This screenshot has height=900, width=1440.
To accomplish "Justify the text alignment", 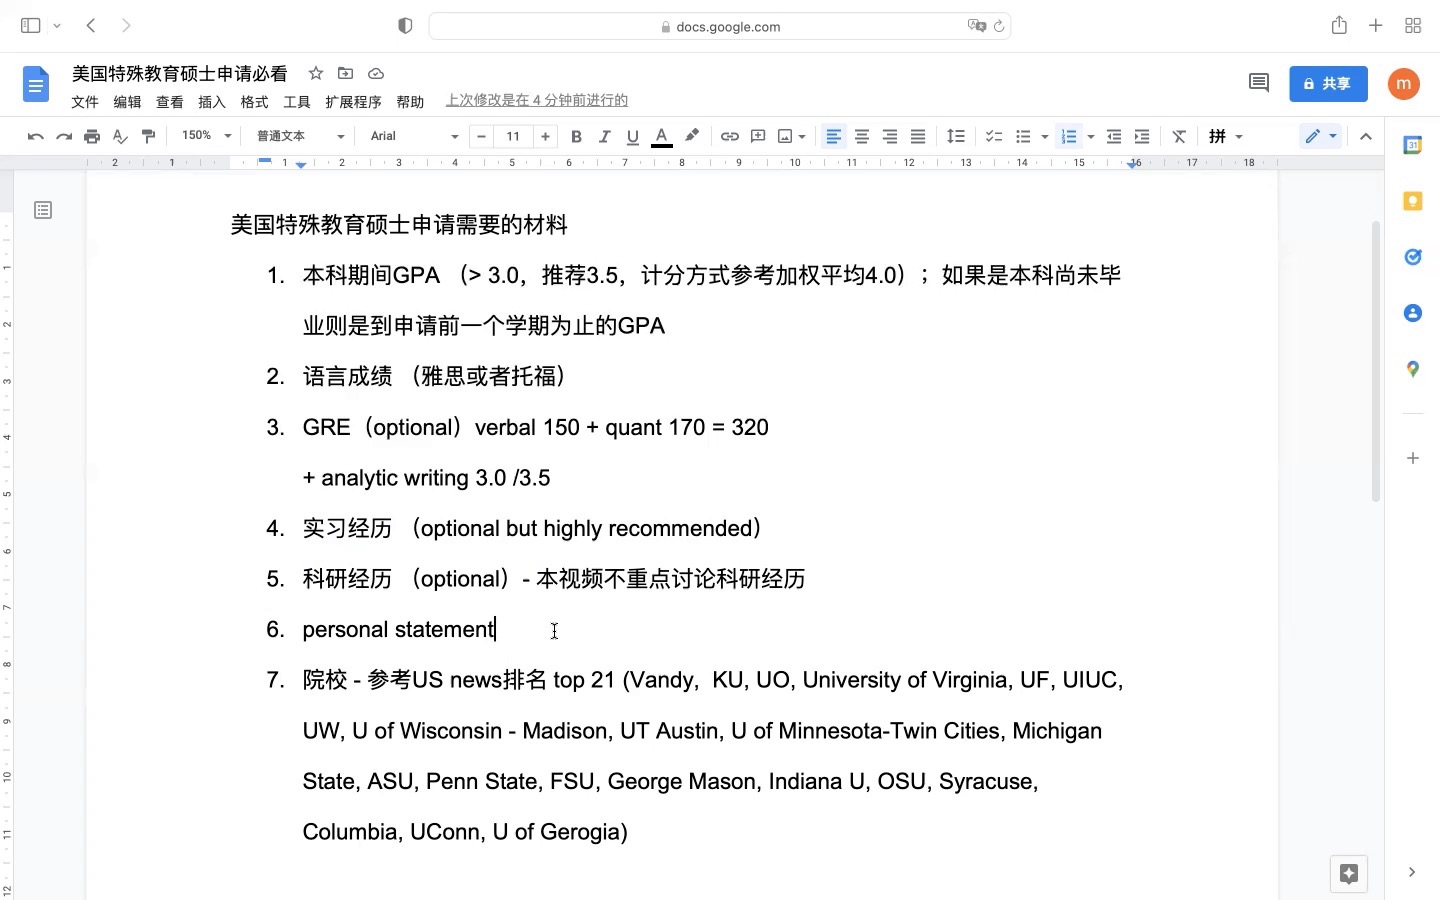I will 918,136.
